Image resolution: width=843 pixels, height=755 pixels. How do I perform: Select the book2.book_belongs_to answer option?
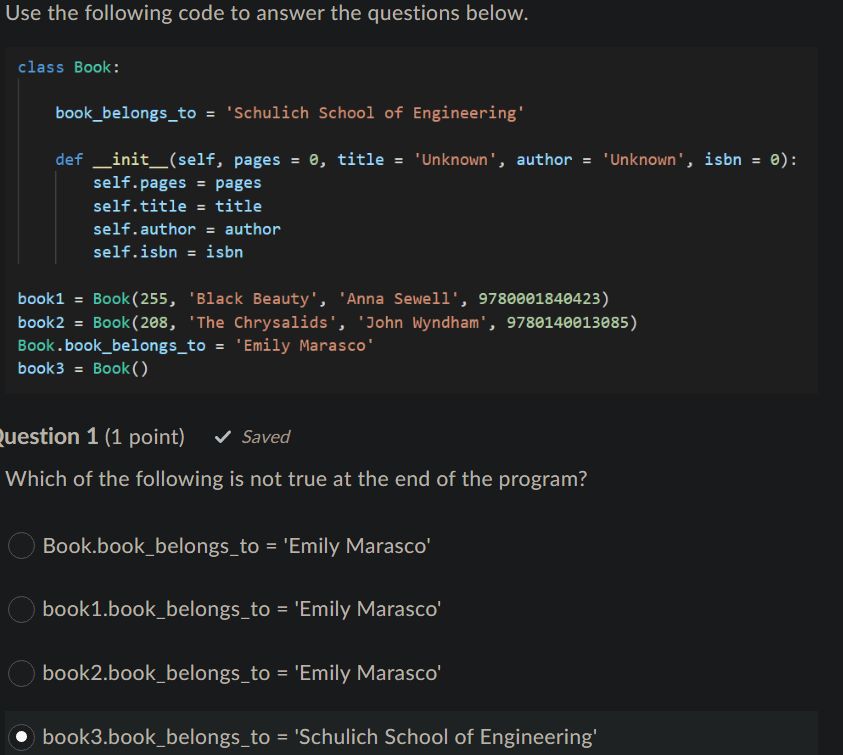(21, 674)
